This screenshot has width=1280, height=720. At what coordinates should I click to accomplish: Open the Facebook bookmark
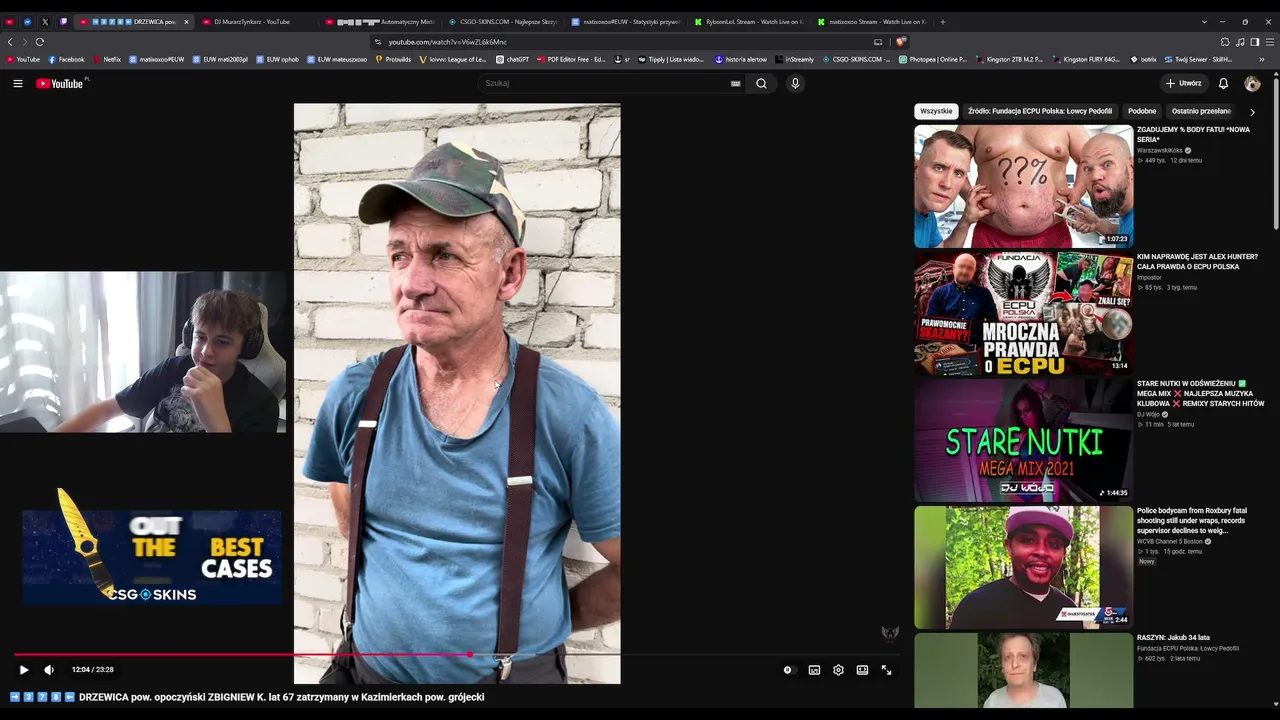pyautogui.click(x=66, y=59)
